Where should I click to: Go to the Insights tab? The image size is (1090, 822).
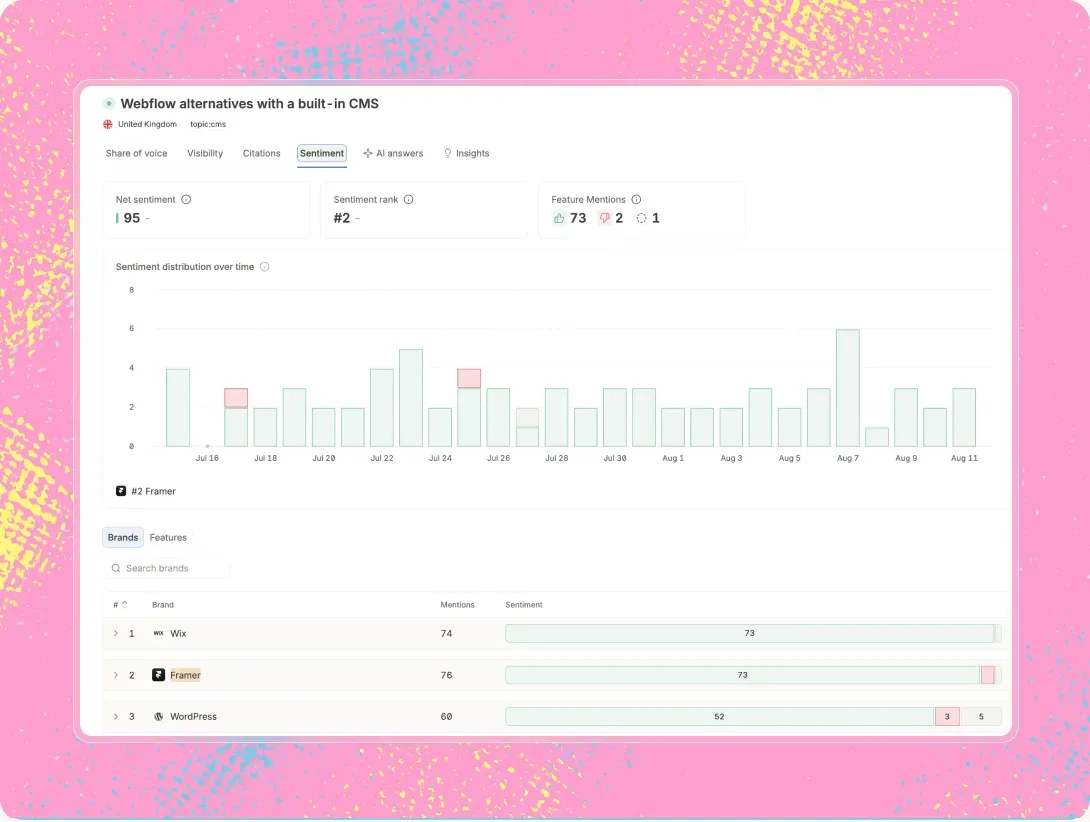(466, 154)
